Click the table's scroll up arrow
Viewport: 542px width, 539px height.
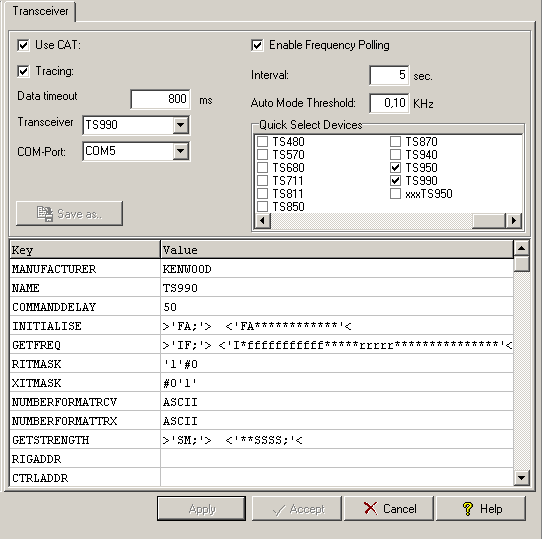(522, 248)
